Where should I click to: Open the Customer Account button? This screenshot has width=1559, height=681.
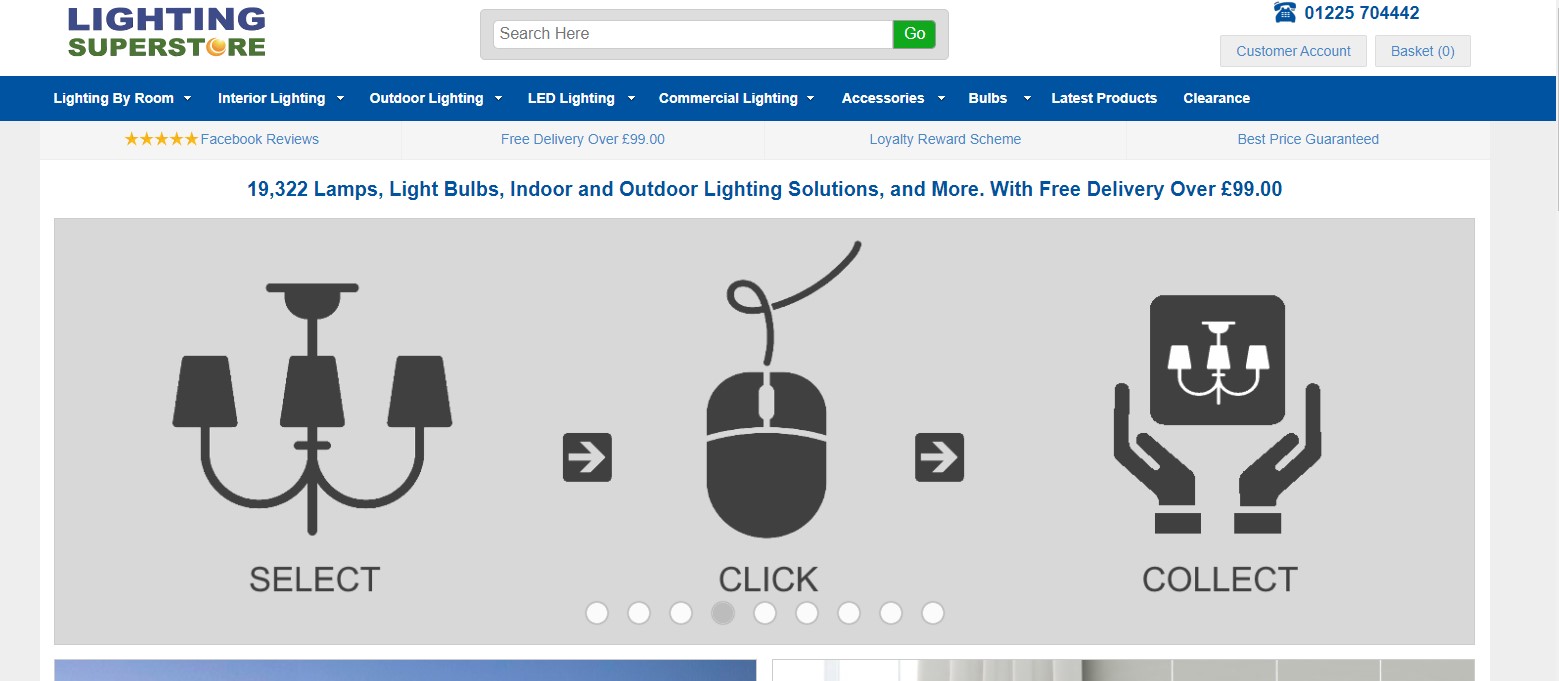click(x=1293, y=51)
